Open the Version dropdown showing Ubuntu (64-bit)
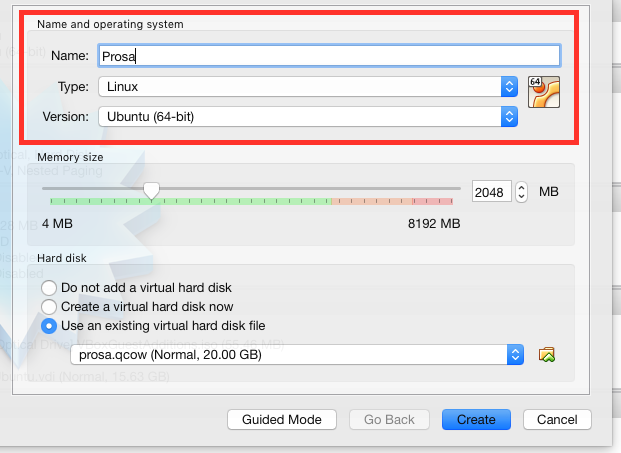 308,116
